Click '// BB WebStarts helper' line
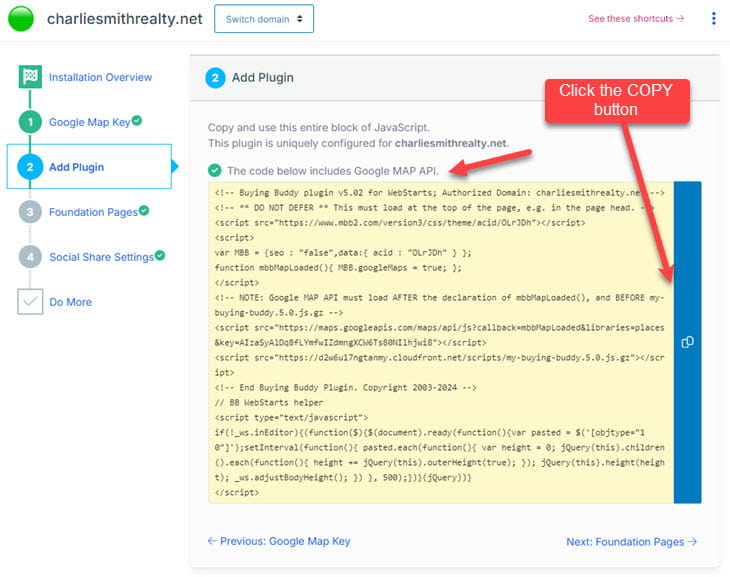 (x=269, y=402)
